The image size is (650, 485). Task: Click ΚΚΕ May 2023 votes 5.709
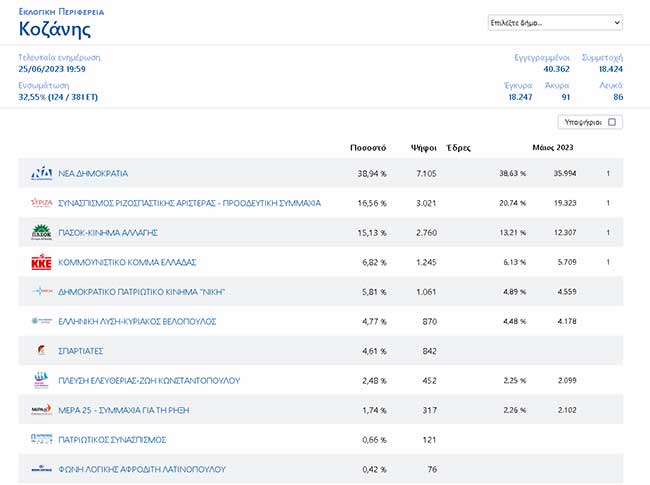pyautogui.click(x=567, y=262)
